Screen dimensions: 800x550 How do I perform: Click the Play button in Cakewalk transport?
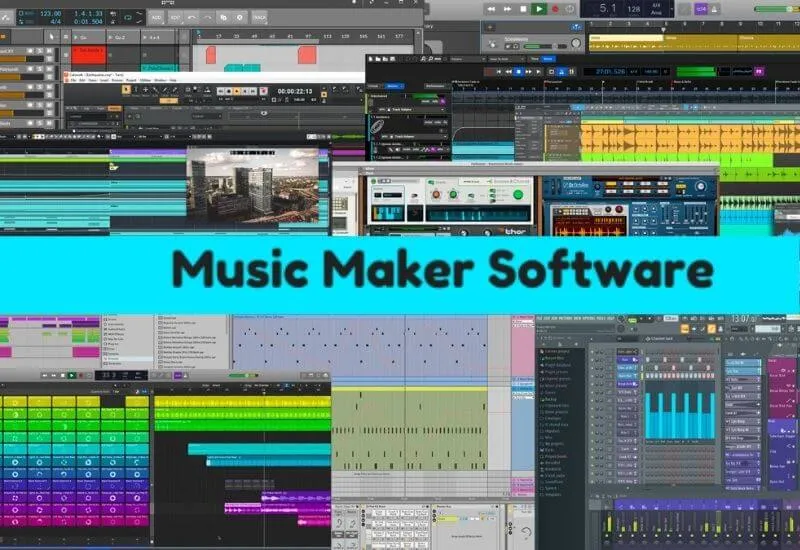point(237,91)
